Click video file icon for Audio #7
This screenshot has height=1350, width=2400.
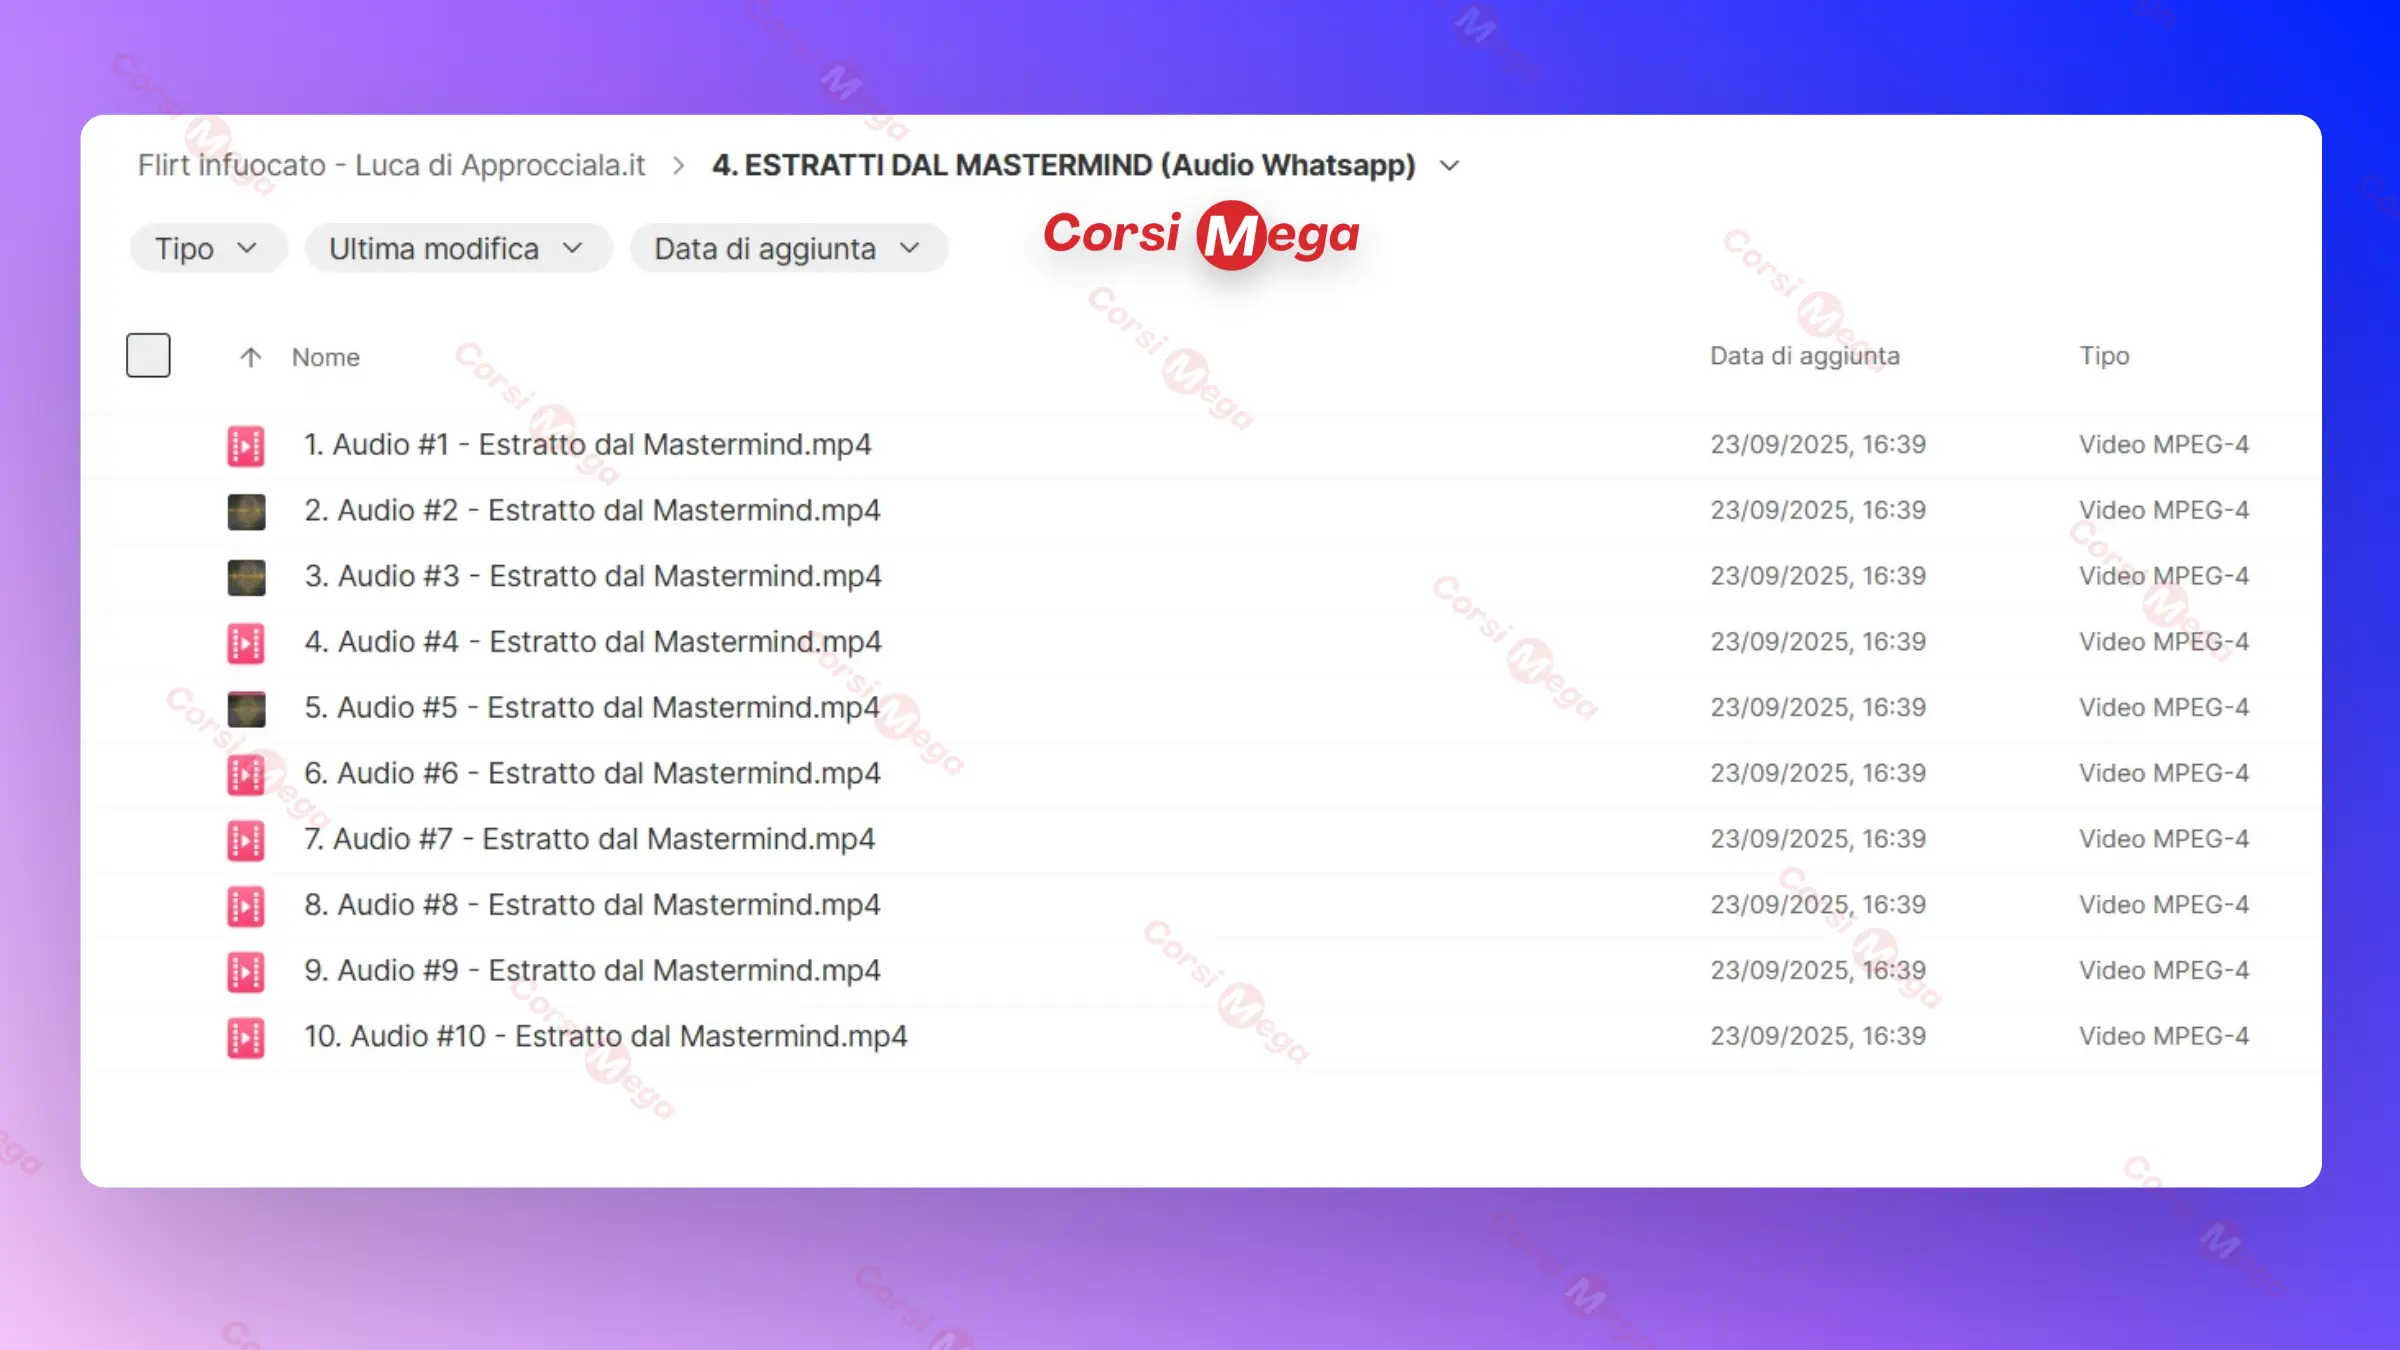[246, 841]
